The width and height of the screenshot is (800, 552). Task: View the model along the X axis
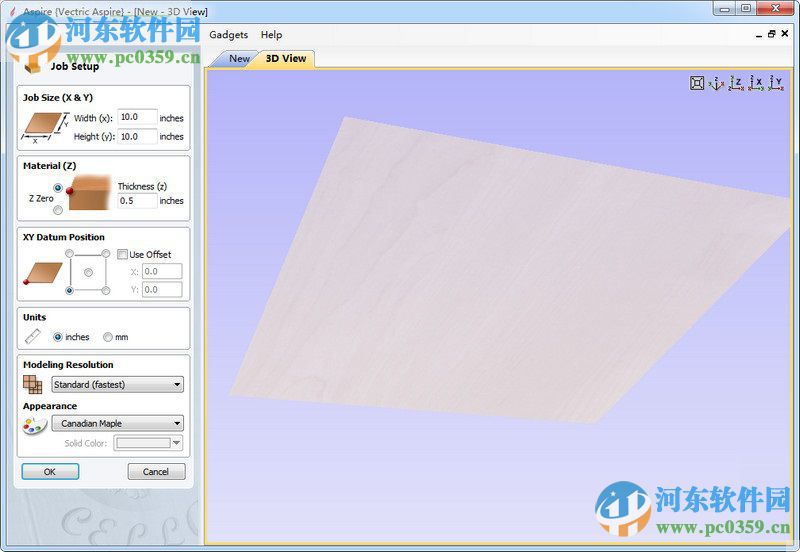756,83
